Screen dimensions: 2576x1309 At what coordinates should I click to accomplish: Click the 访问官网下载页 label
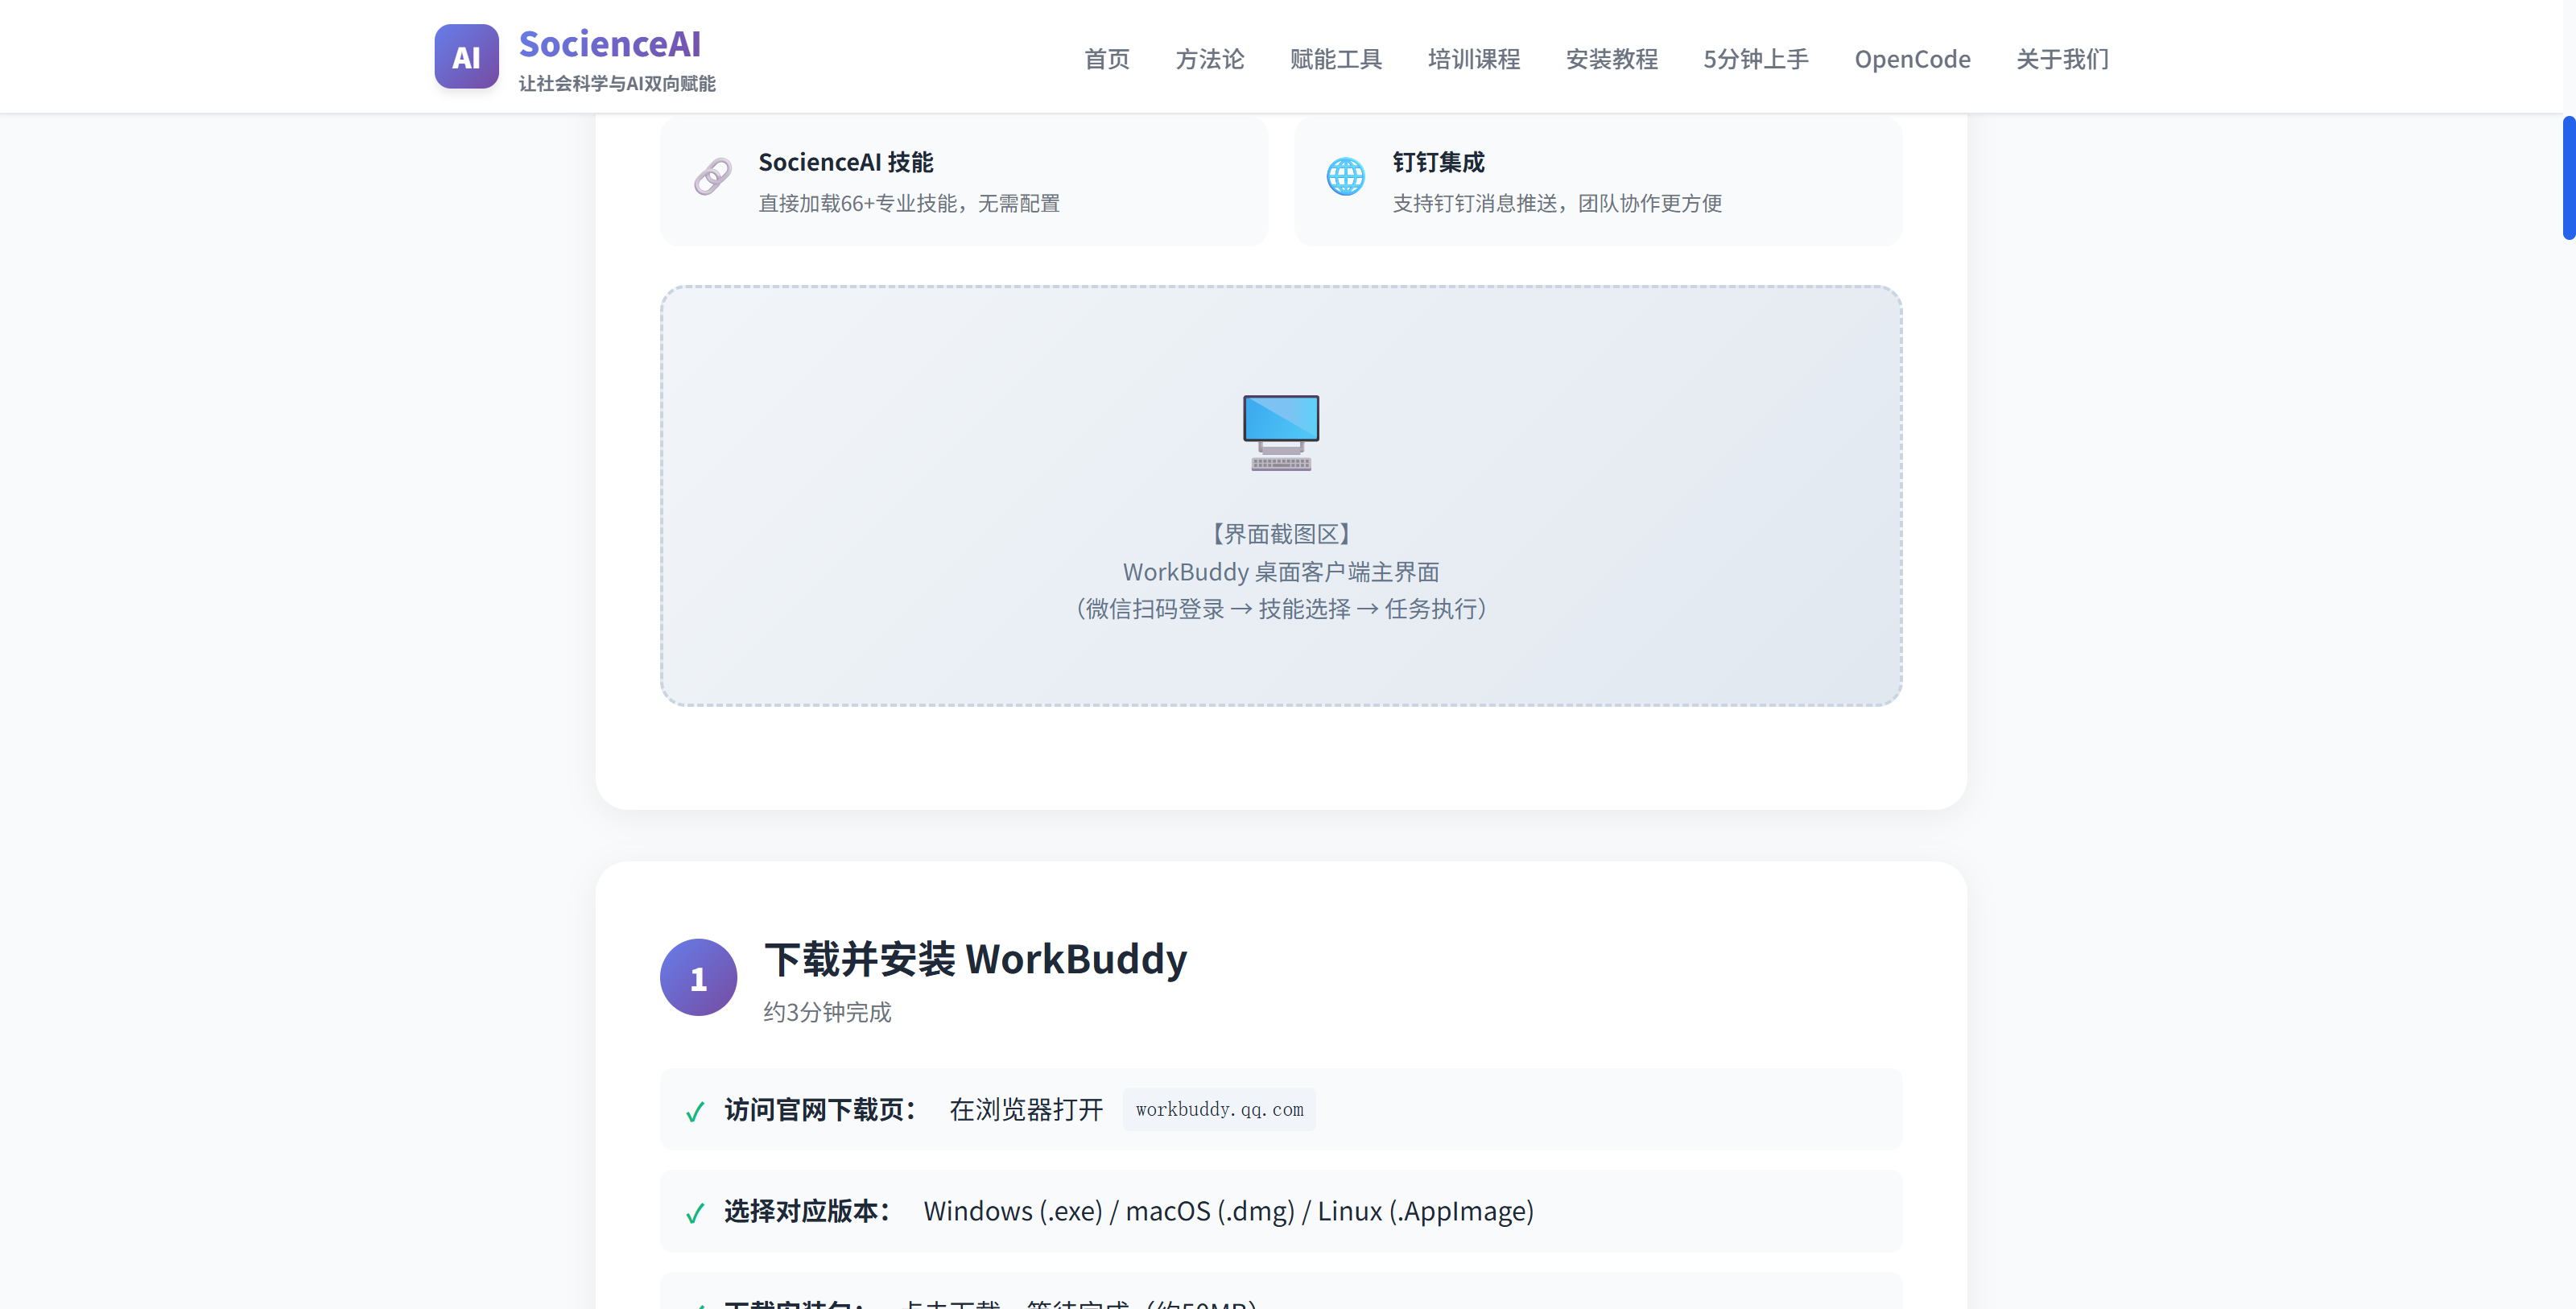[820, 1110]
